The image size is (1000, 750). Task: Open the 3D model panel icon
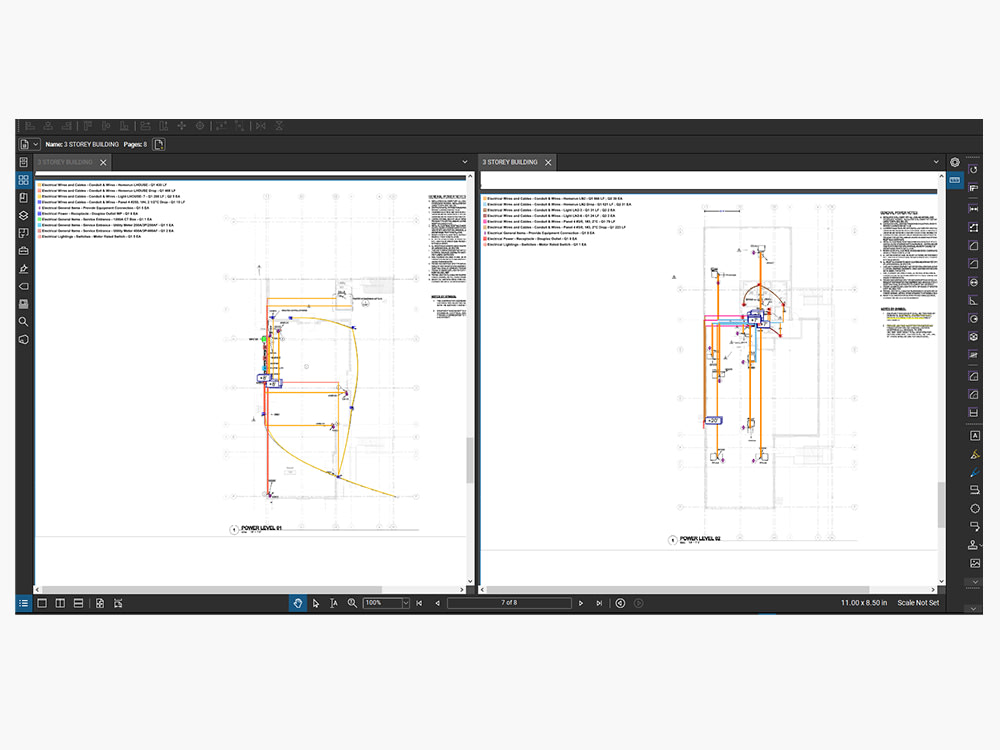24,339
